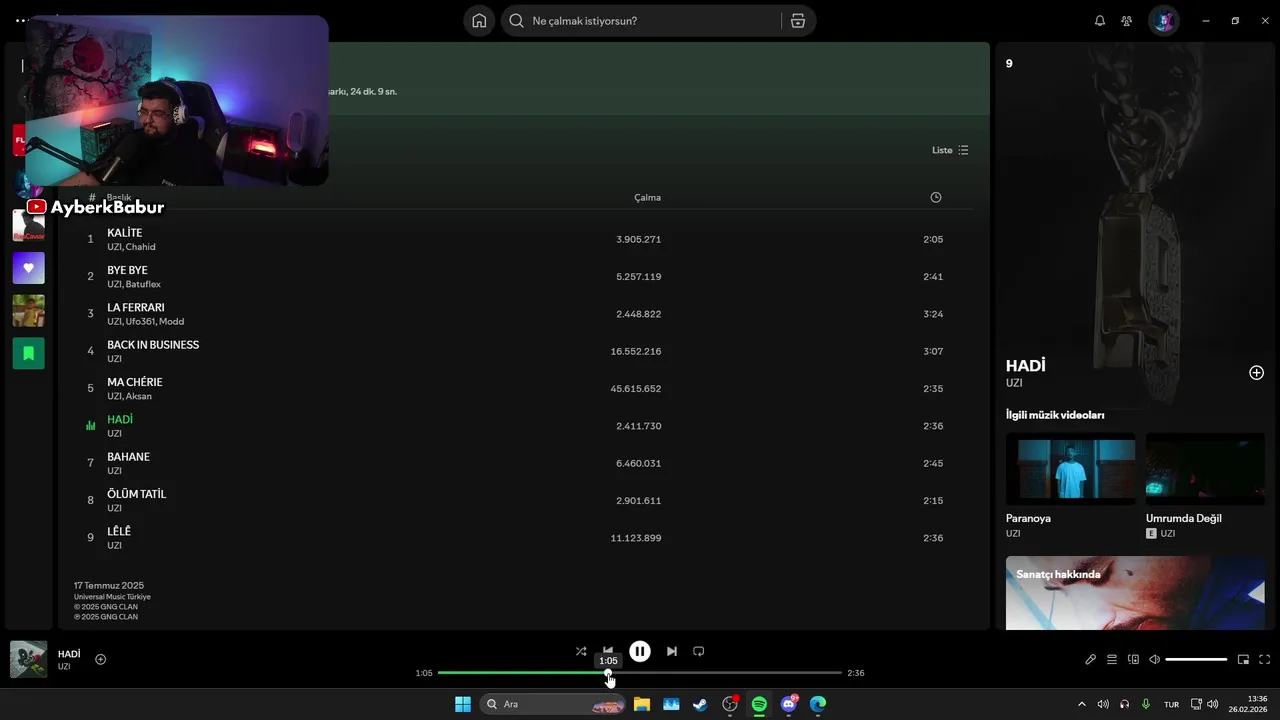Screen dimensions: 1280x720
Task: Open Windows Start menu
Action: point(463,704)
